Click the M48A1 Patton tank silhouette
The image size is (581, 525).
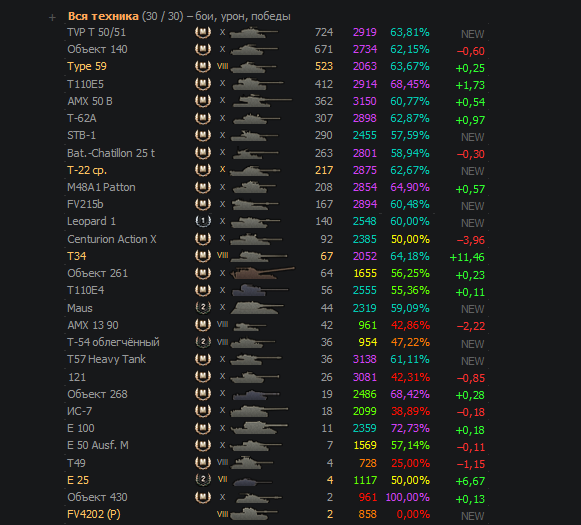(254, 187)
